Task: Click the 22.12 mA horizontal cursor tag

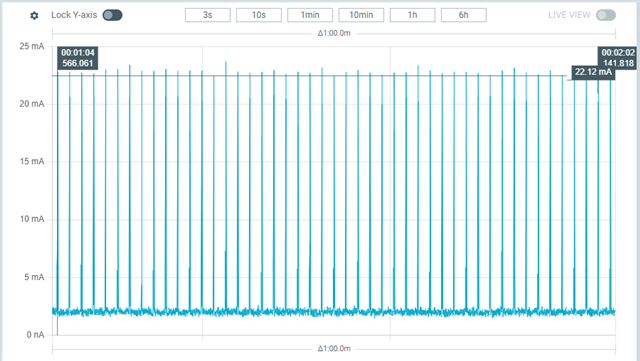Action: click(x=593, y=72)
